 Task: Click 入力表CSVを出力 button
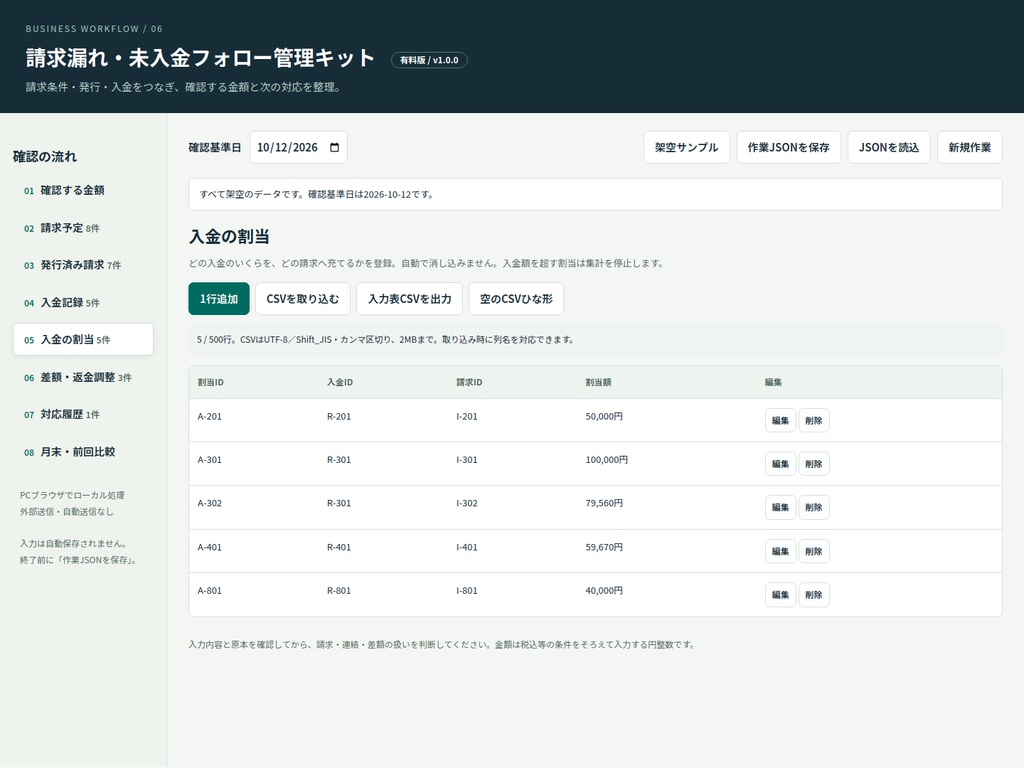click(x=410, y=298)
